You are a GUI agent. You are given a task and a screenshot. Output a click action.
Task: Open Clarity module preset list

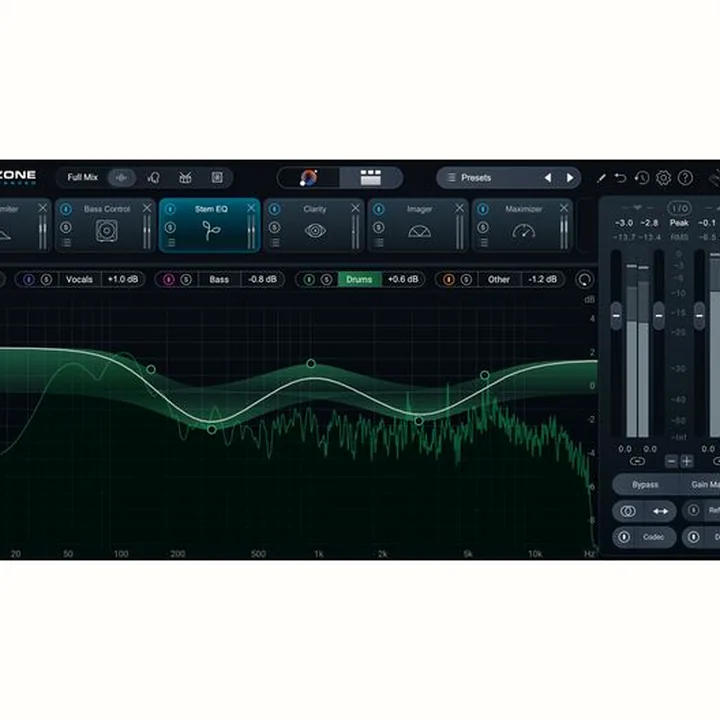click(x=275, y=242)
